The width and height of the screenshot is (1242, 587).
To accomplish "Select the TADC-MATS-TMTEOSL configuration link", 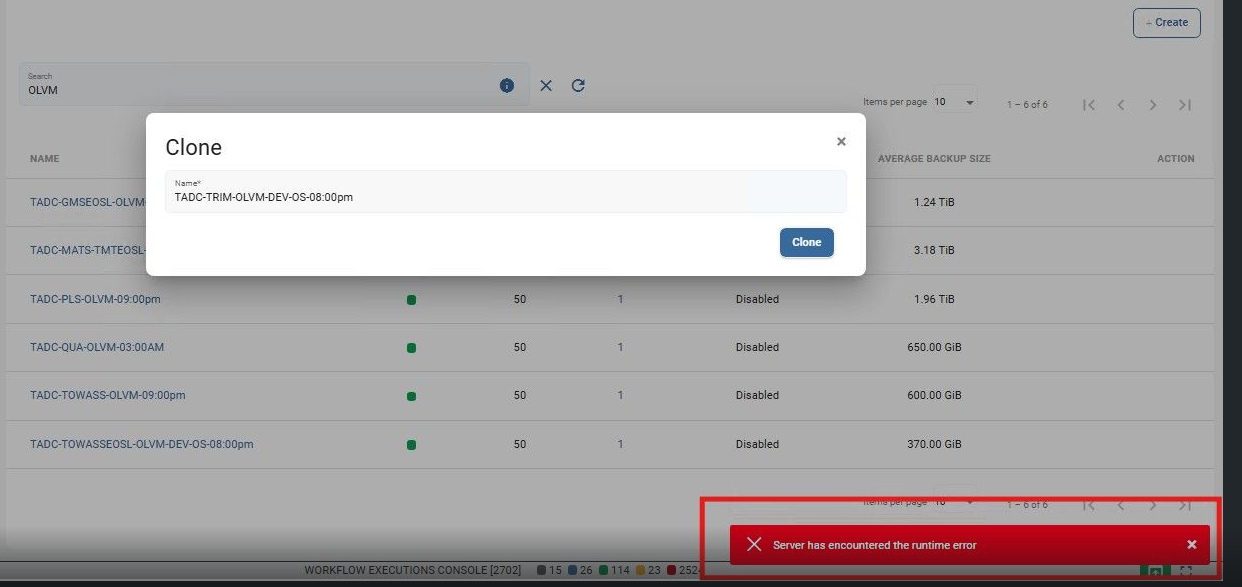I will point(90,250).
